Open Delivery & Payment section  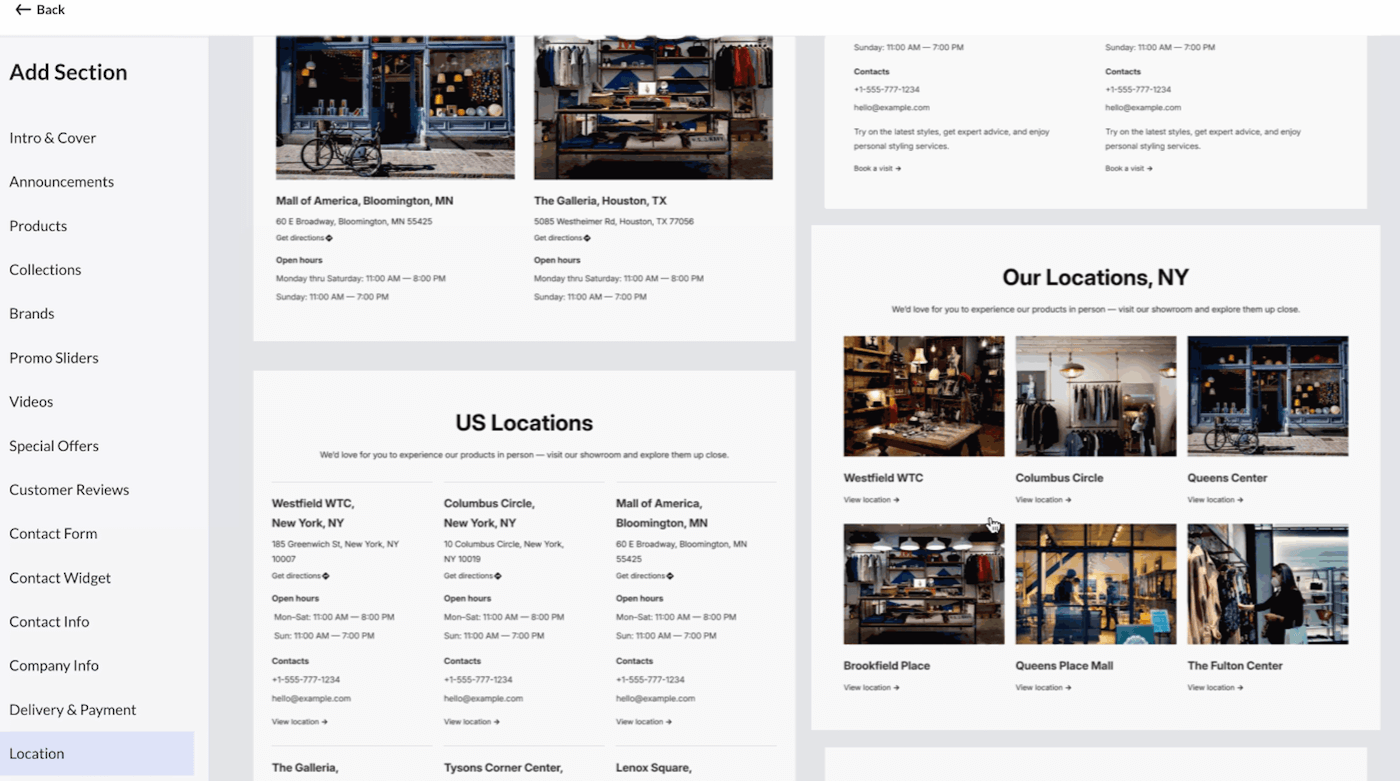click(72, 709)
